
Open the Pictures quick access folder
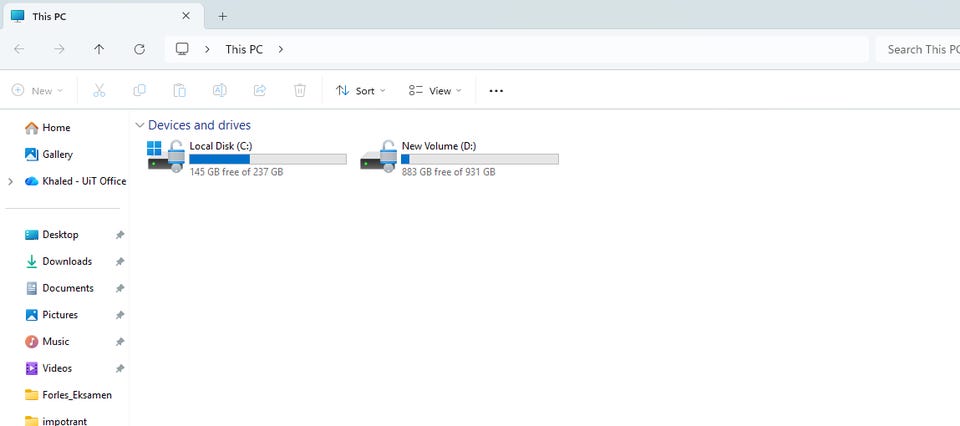(51, 315)
